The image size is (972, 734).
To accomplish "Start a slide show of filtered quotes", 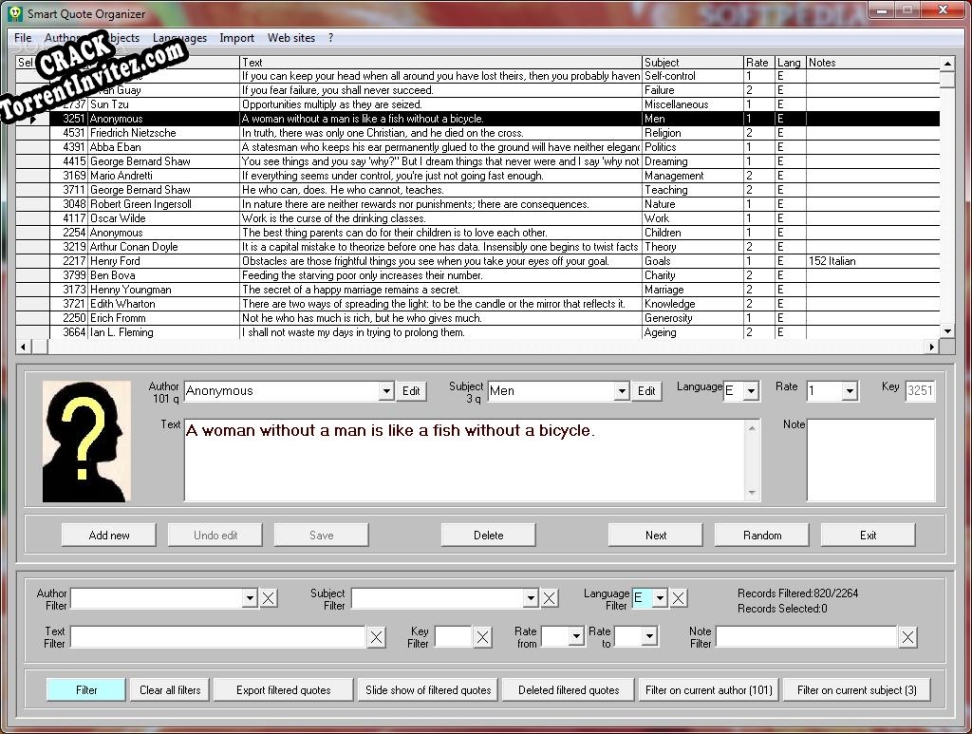I will 428,689.
